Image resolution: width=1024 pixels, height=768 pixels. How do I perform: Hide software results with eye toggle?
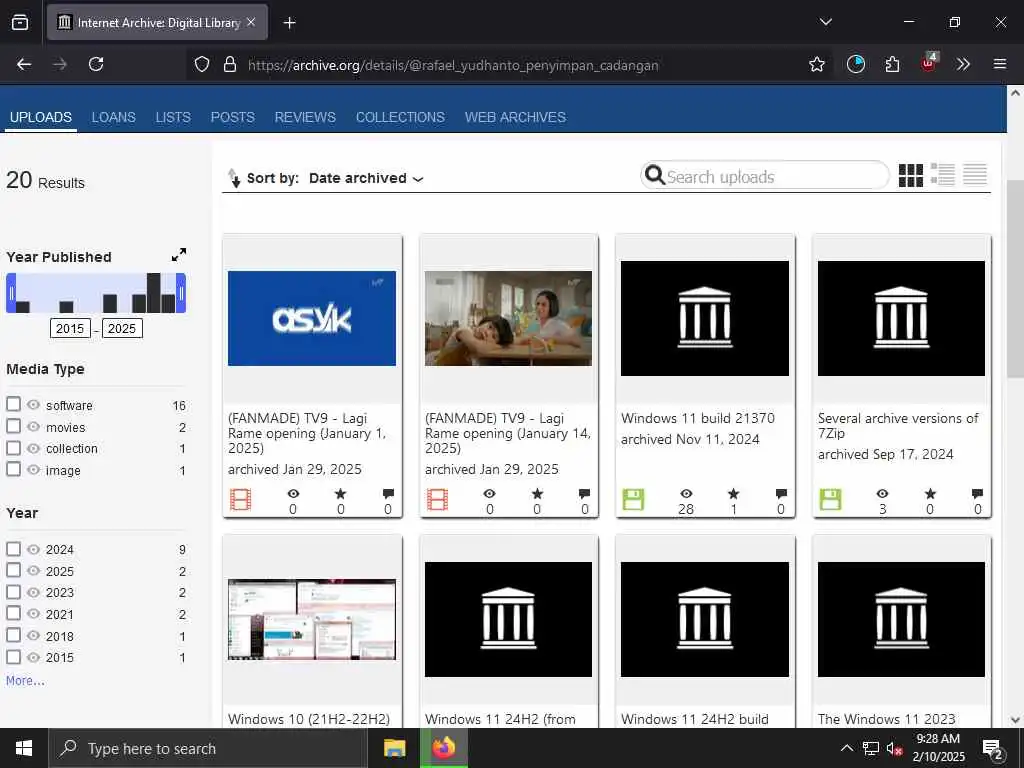coord(33,405)
